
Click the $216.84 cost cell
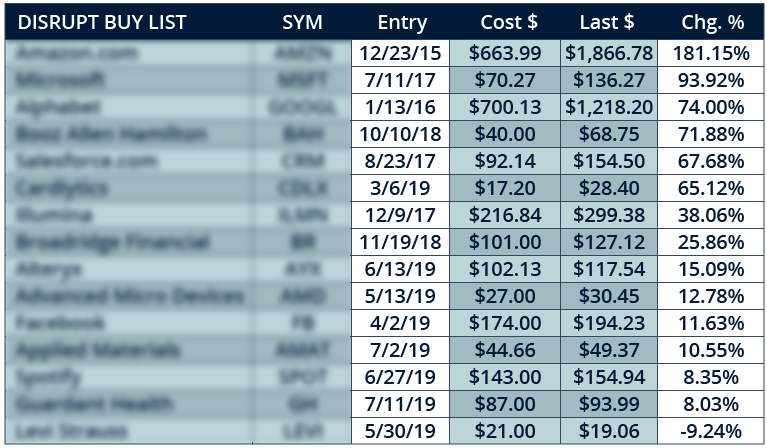[x=505, y=215]
